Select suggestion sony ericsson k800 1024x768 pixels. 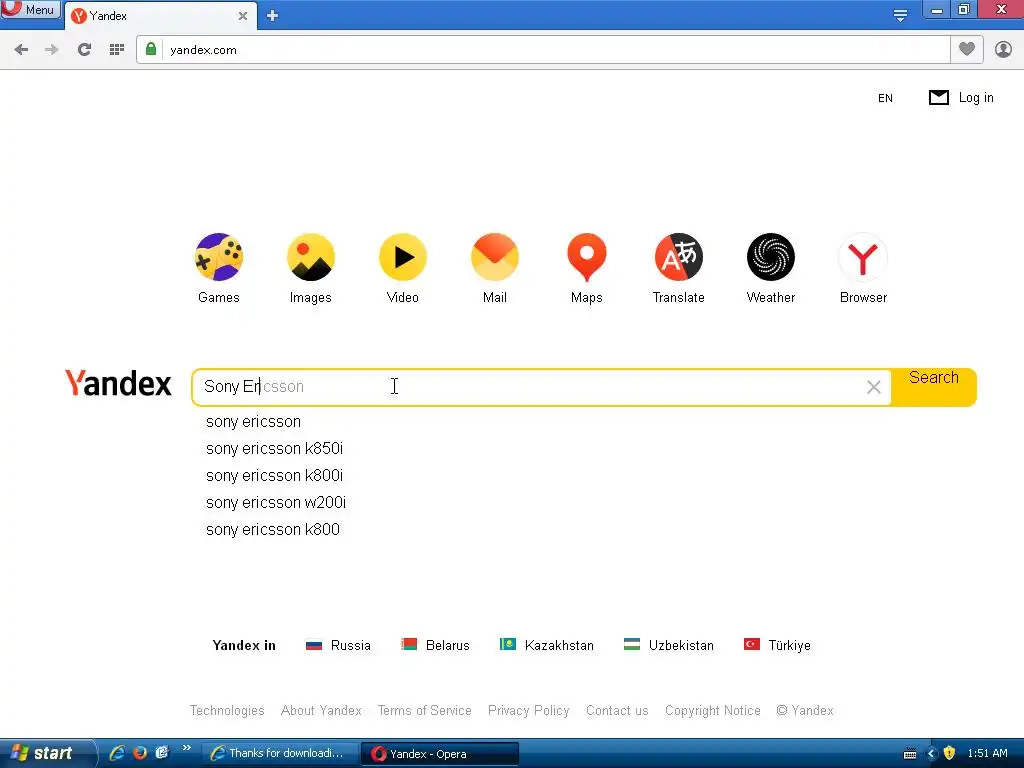tap(272, 530)
